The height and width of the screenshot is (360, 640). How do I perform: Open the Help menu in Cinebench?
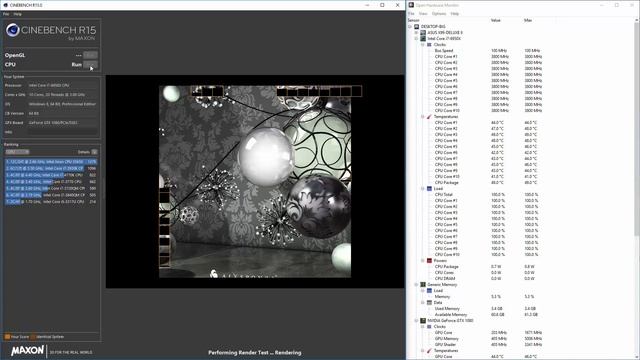pos(18,14)
